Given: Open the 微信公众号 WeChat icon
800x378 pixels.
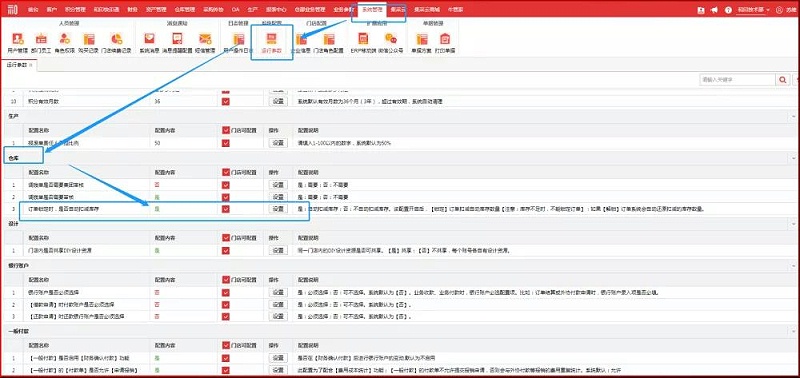Looking at the screenshot, I should (391, 43).
